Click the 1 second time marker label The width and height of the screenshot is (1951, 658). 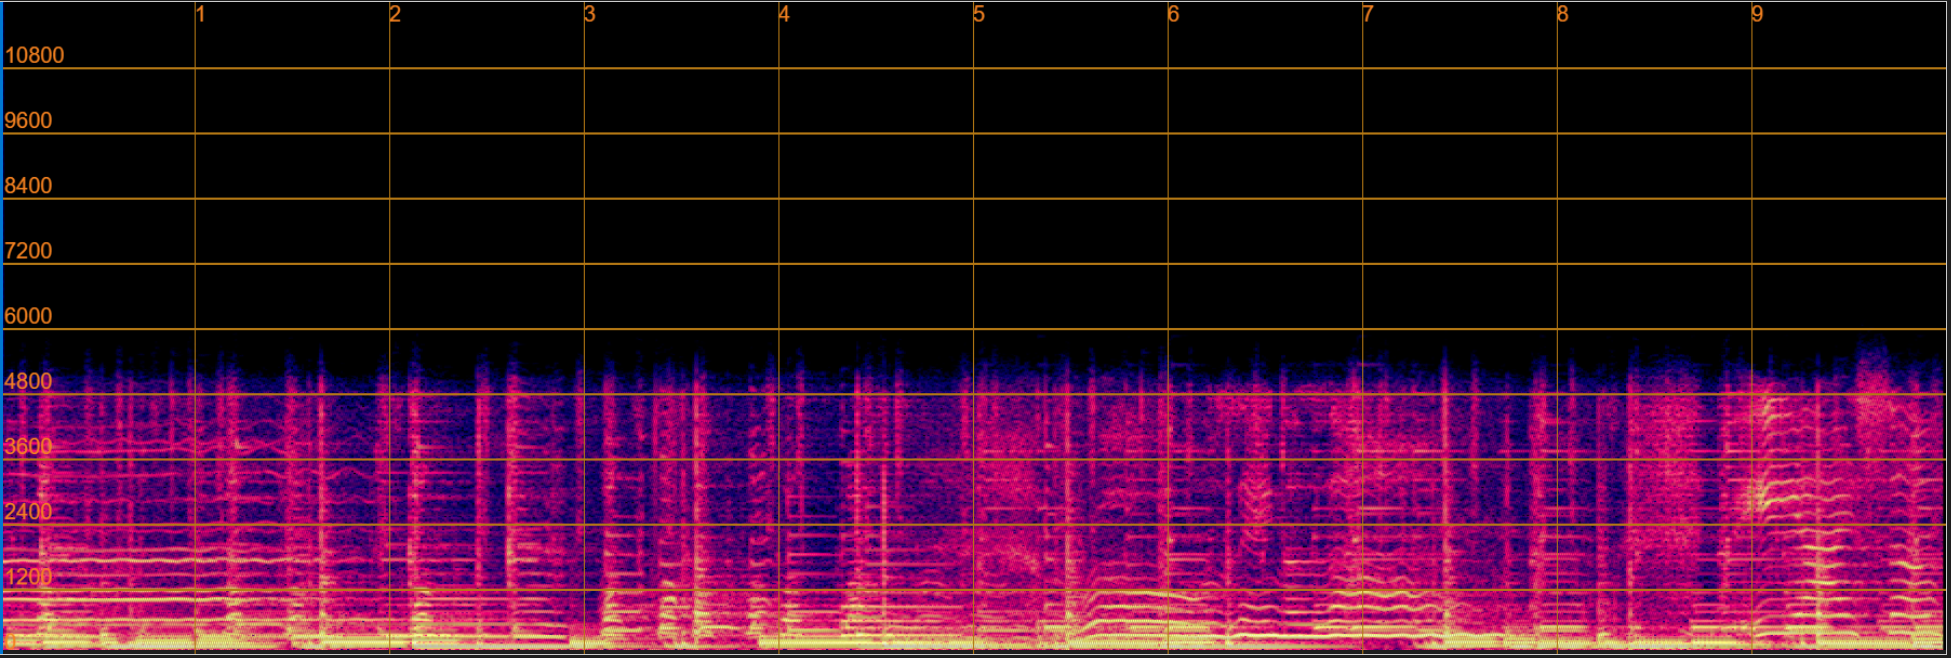pyautogui.click(x=201, y=14)
